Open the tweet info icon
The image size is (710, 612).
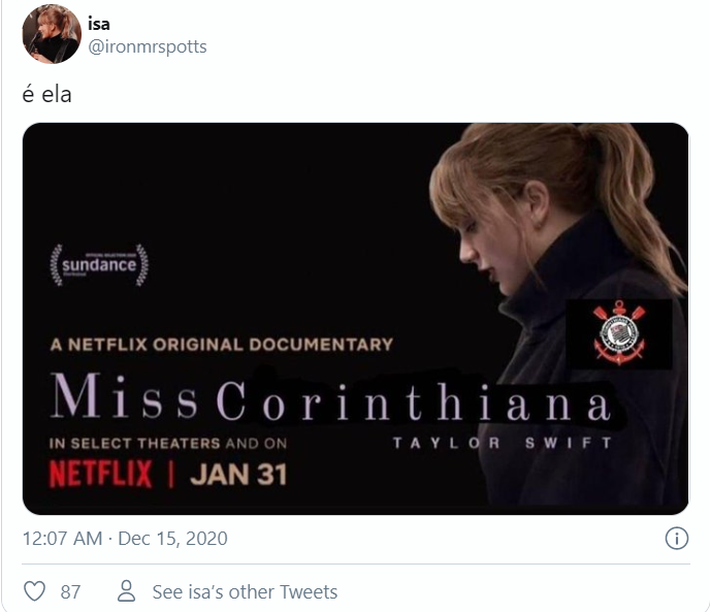click(677, 539)
